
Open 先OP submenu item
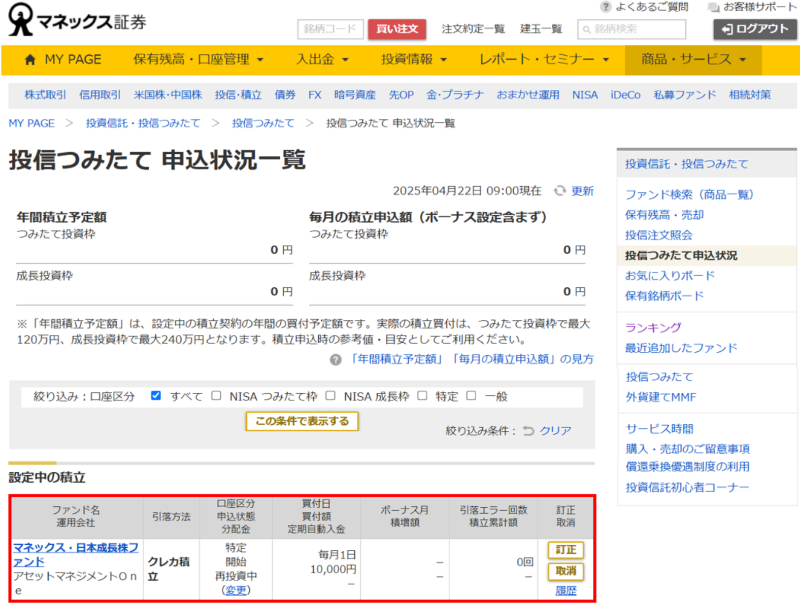click(x=401, y=95)
